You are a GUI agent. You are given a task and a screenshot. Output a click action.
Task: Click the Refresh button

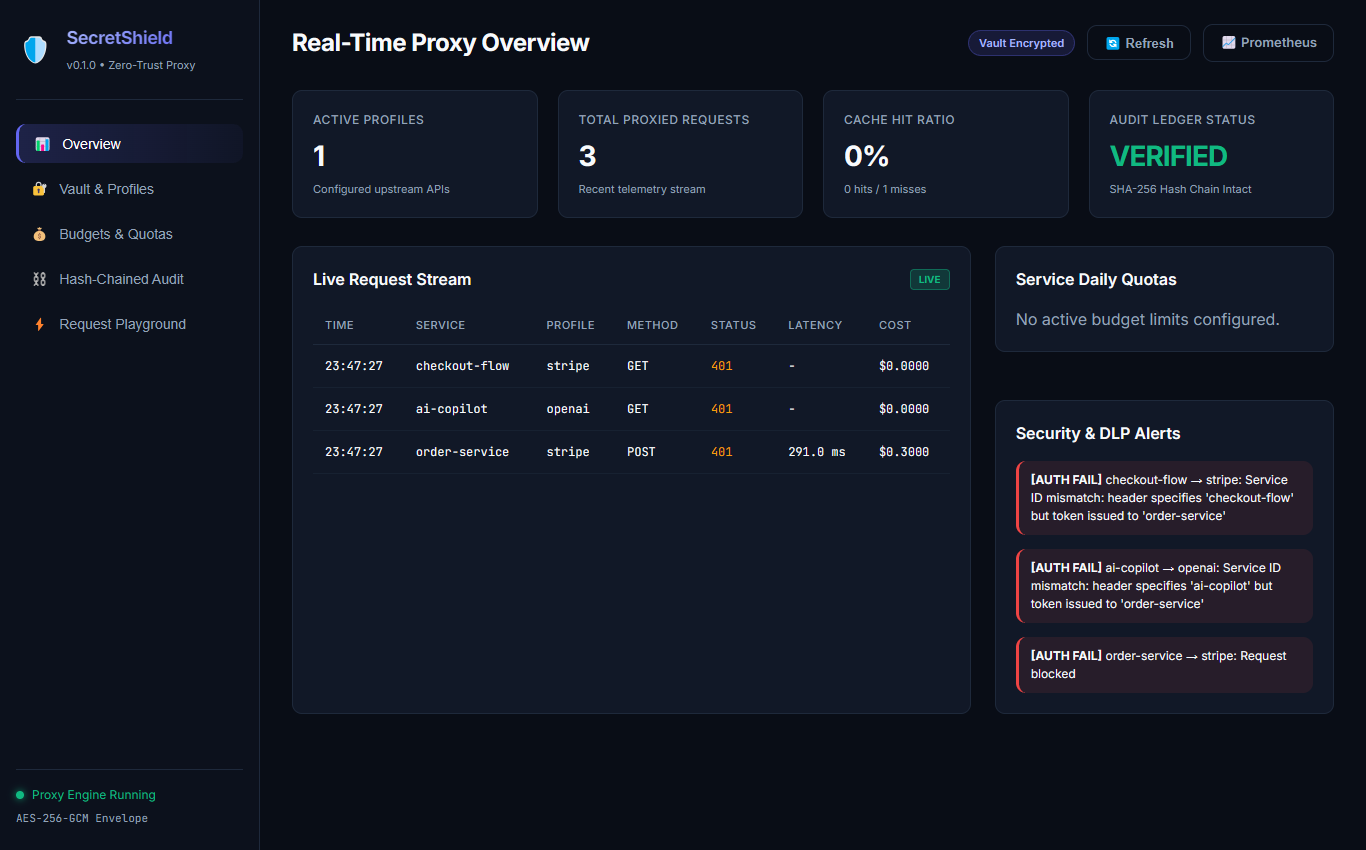pos(1139,43)
